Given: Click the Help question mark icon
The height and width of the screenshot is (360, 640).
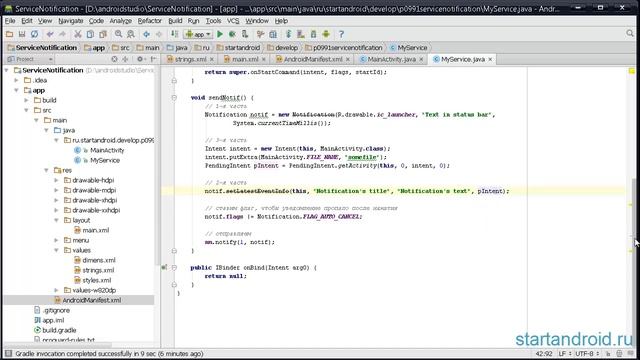Looking at the screenshot, I should tap(341, 34).
